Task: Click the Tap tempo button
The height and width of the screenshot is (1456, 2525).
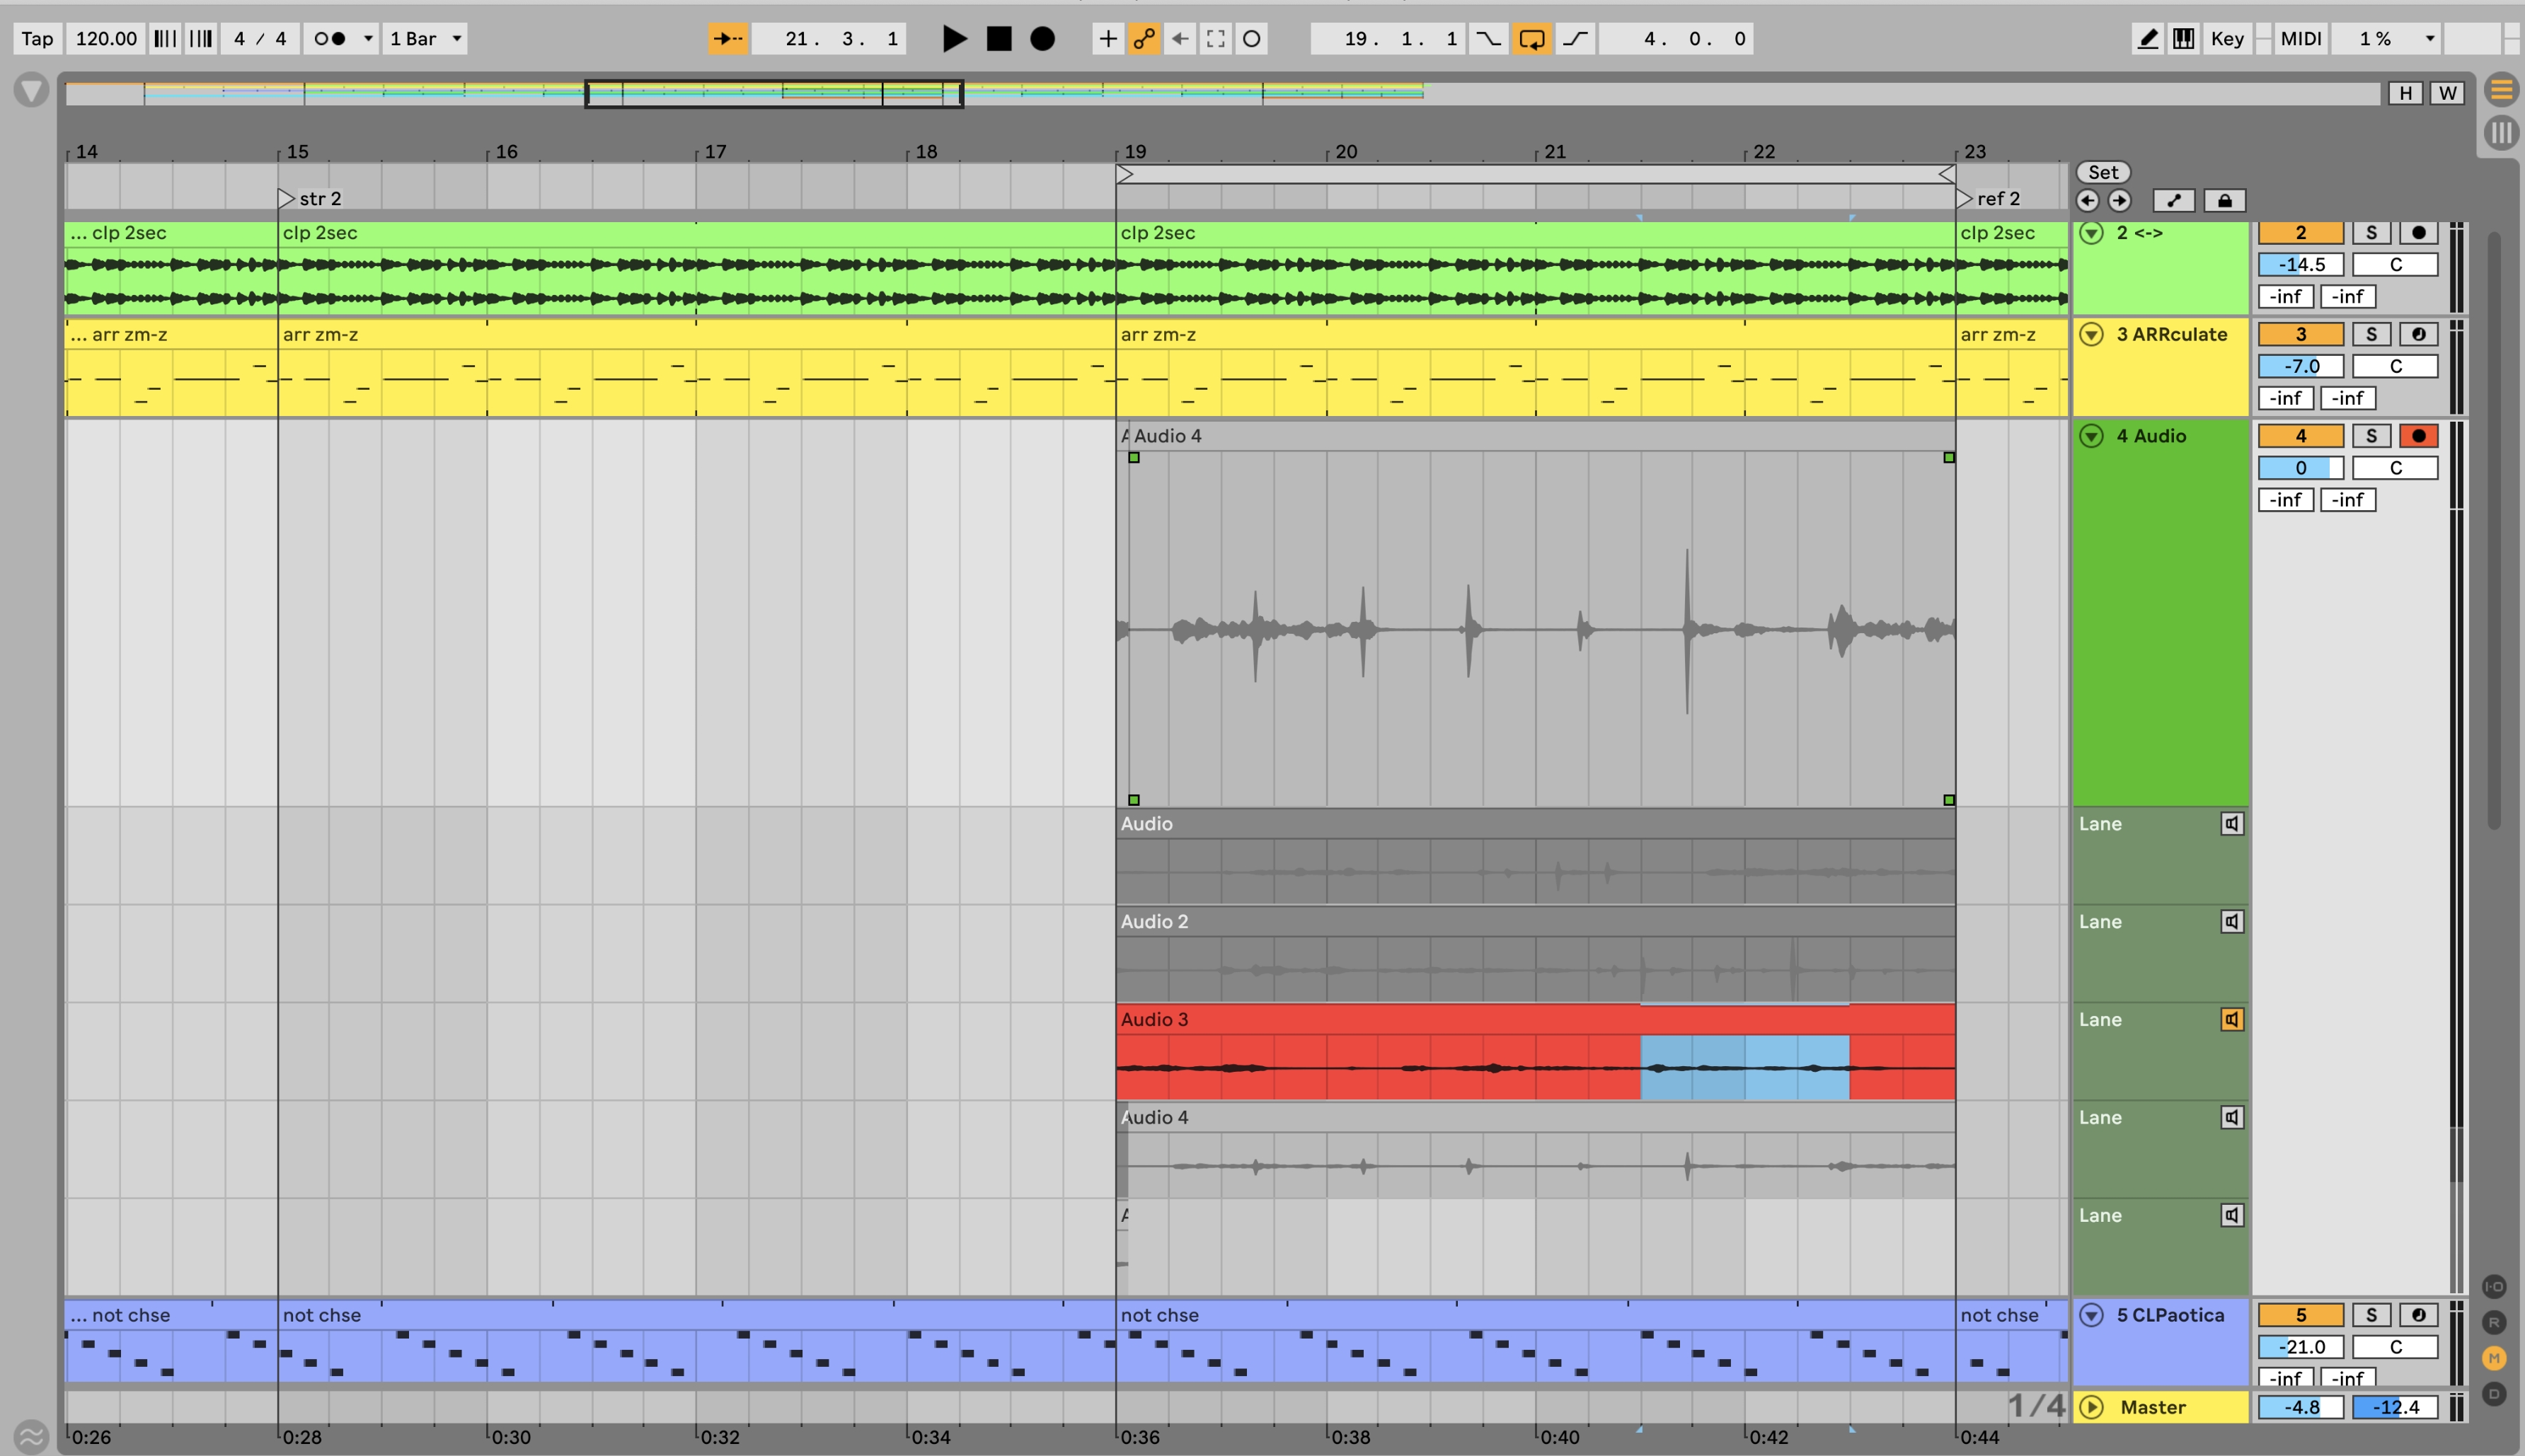Action: coord(37,39)
